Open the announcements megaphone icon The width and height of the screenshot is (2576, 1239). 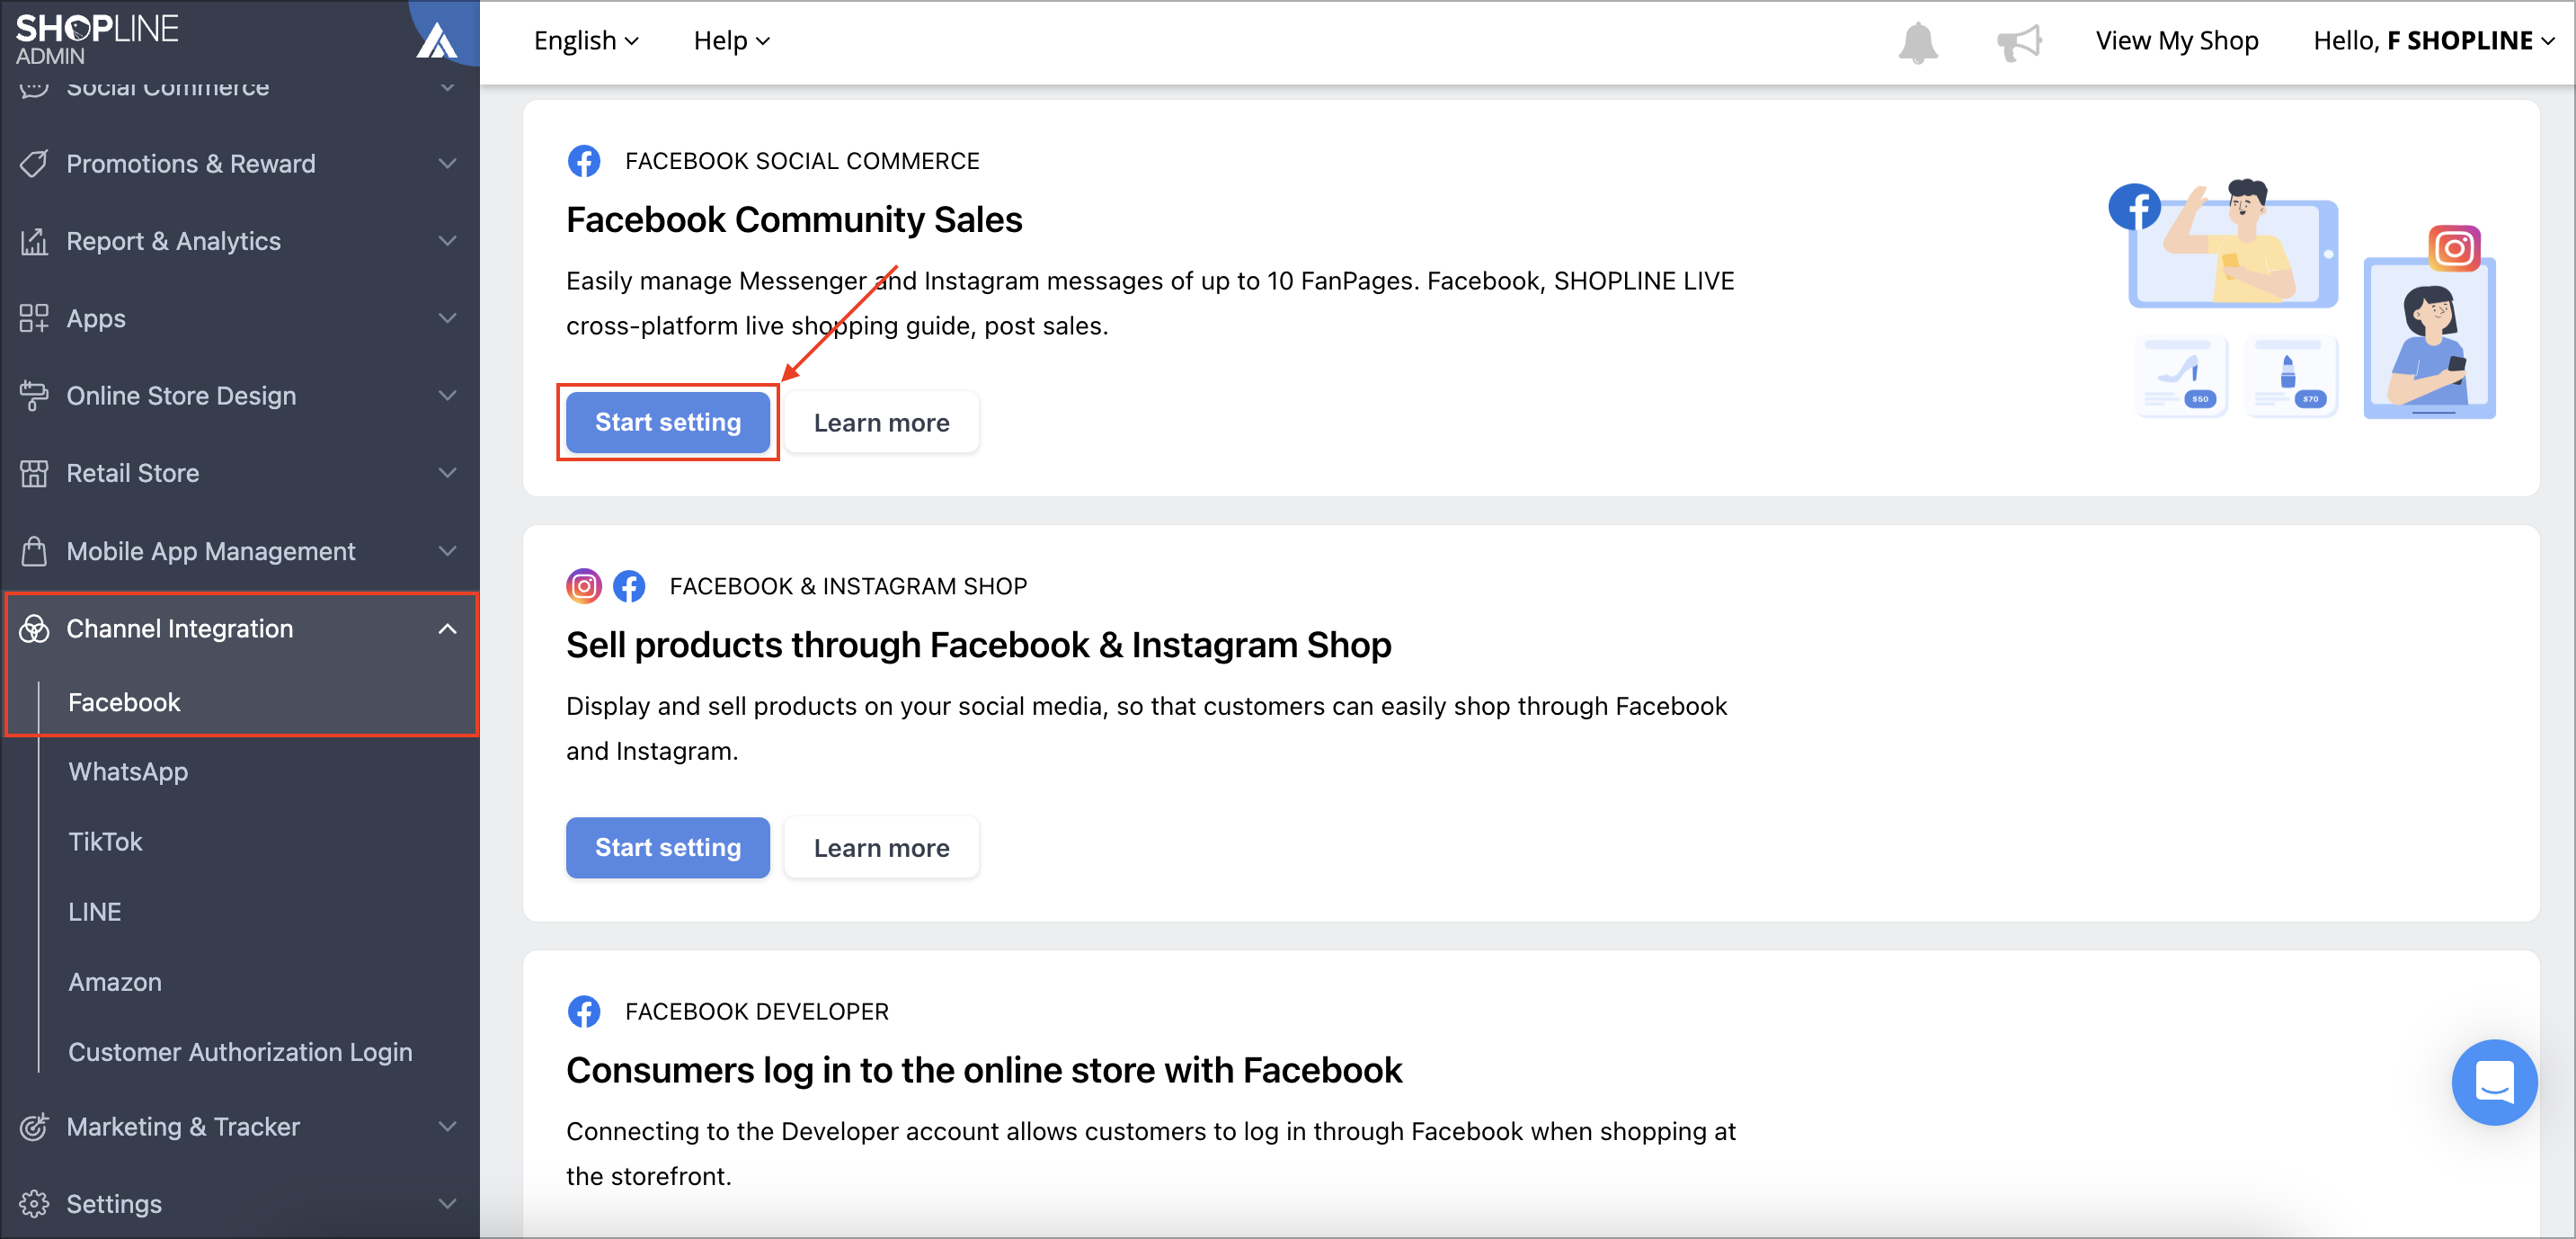(x=2019, y=42)
